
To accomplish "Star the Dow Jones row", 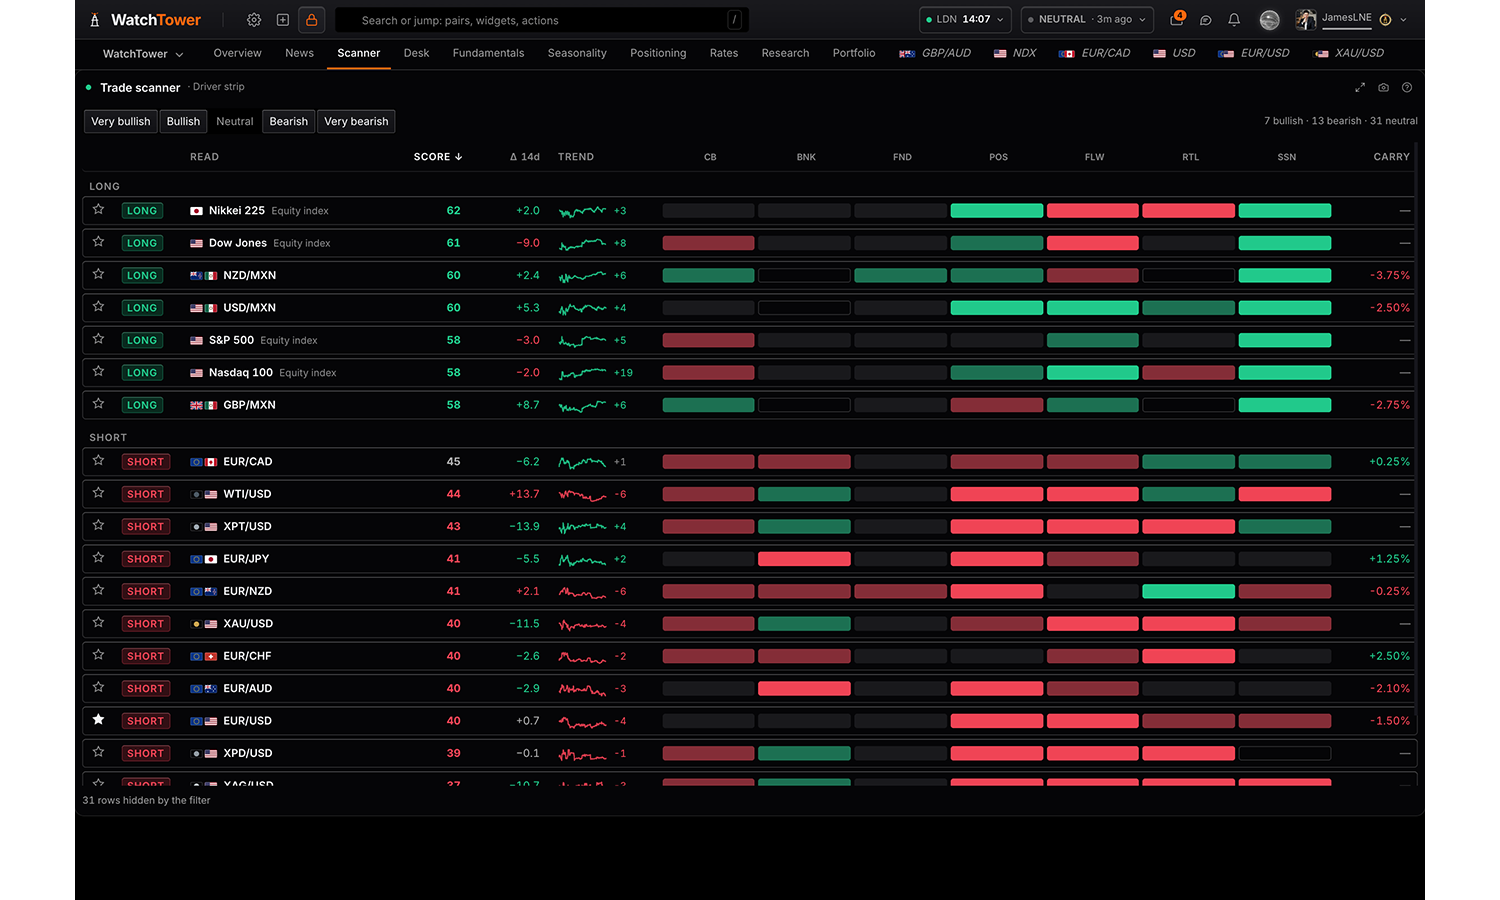I will pos(98,242).
